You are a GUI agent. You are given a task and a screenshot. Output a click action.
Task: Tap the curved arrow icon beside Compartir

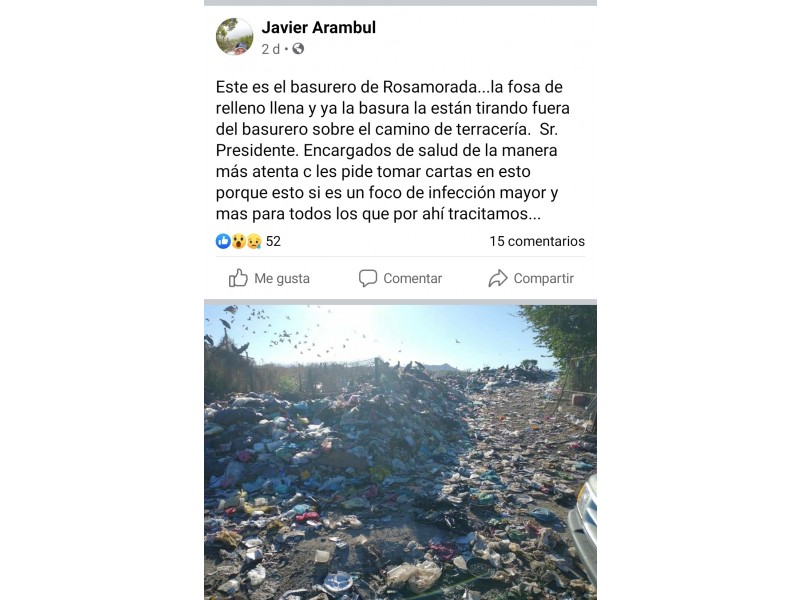(497, 278)
